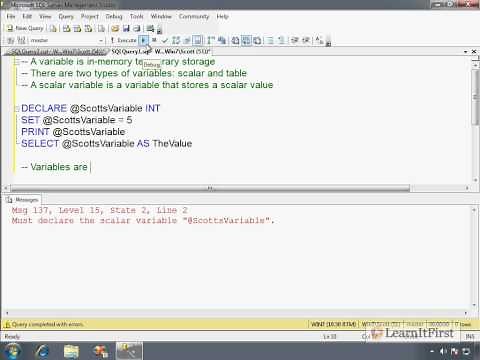Click Specify Values for Template Parameters icon
The height and width of the screenshot is (360, 480).
pos(319,40)
